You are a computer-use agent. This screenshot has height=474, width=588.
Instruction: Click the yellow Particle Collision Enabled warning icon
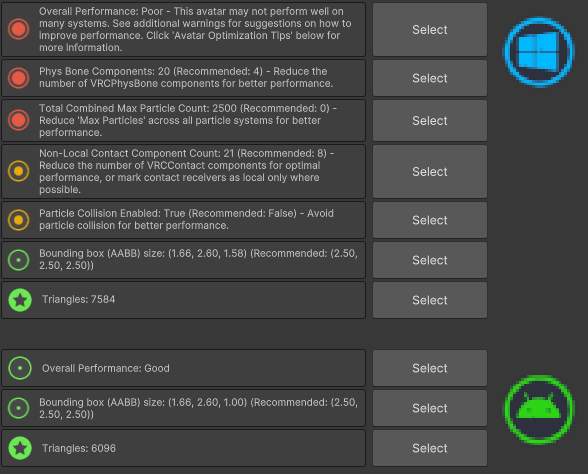coord(18,220)
